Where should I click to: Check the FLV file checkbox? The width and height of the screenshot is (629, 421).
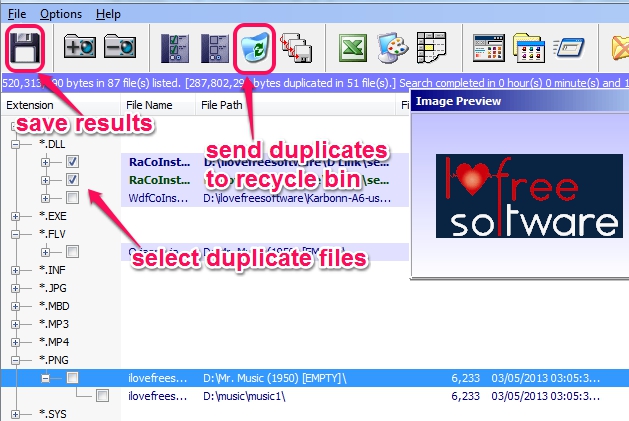click(73, 252)
